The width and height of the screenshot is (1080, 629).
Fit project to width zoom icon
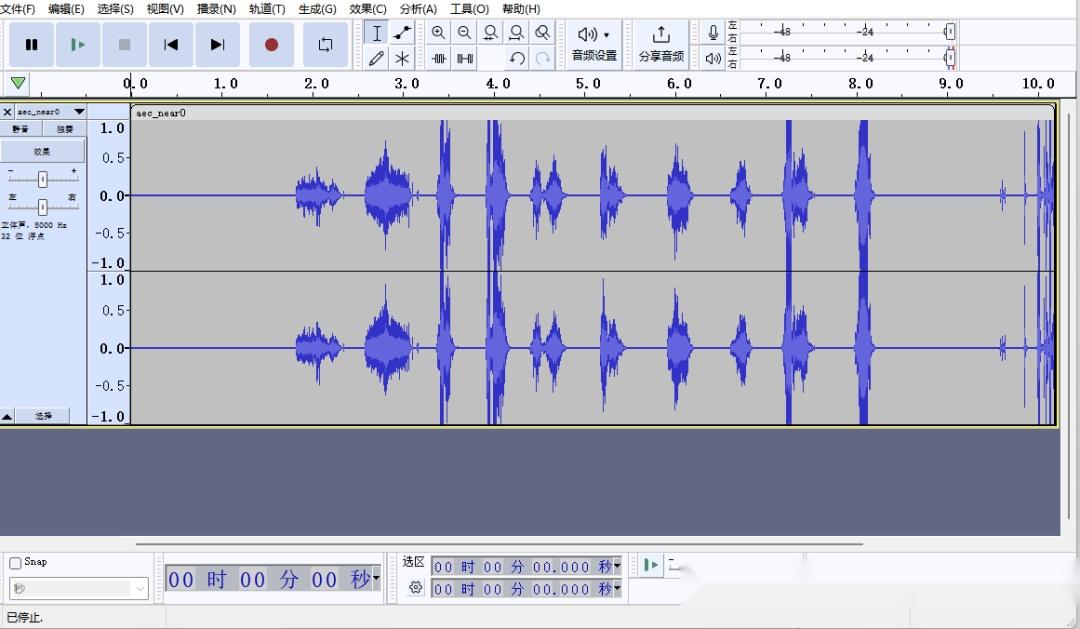coord(517,32)
